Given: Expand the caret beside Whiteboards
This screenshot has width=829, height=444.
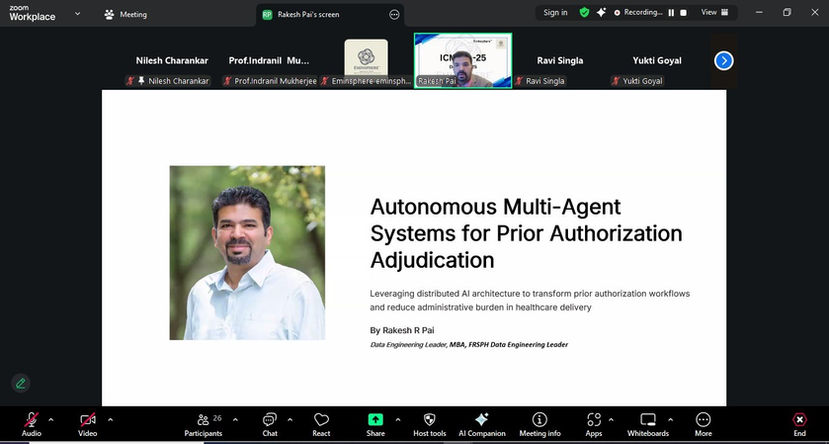Looking at the screenshot, I should click(x=670, y=420).
